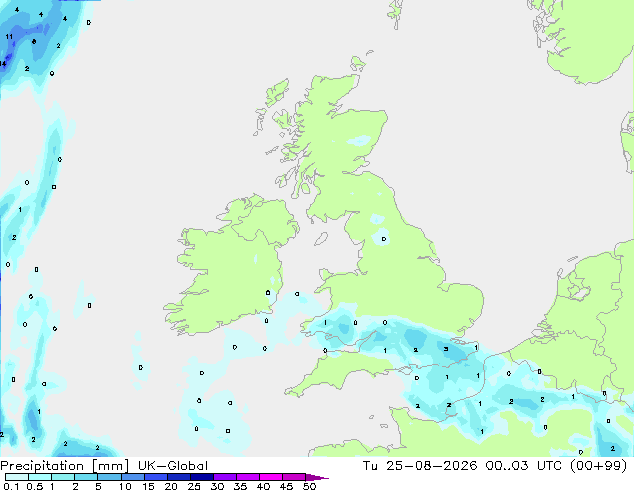Select the purple 30 to 35 mm legend swatch
Viewport: 634px width, 490px height.
point(225,477)
